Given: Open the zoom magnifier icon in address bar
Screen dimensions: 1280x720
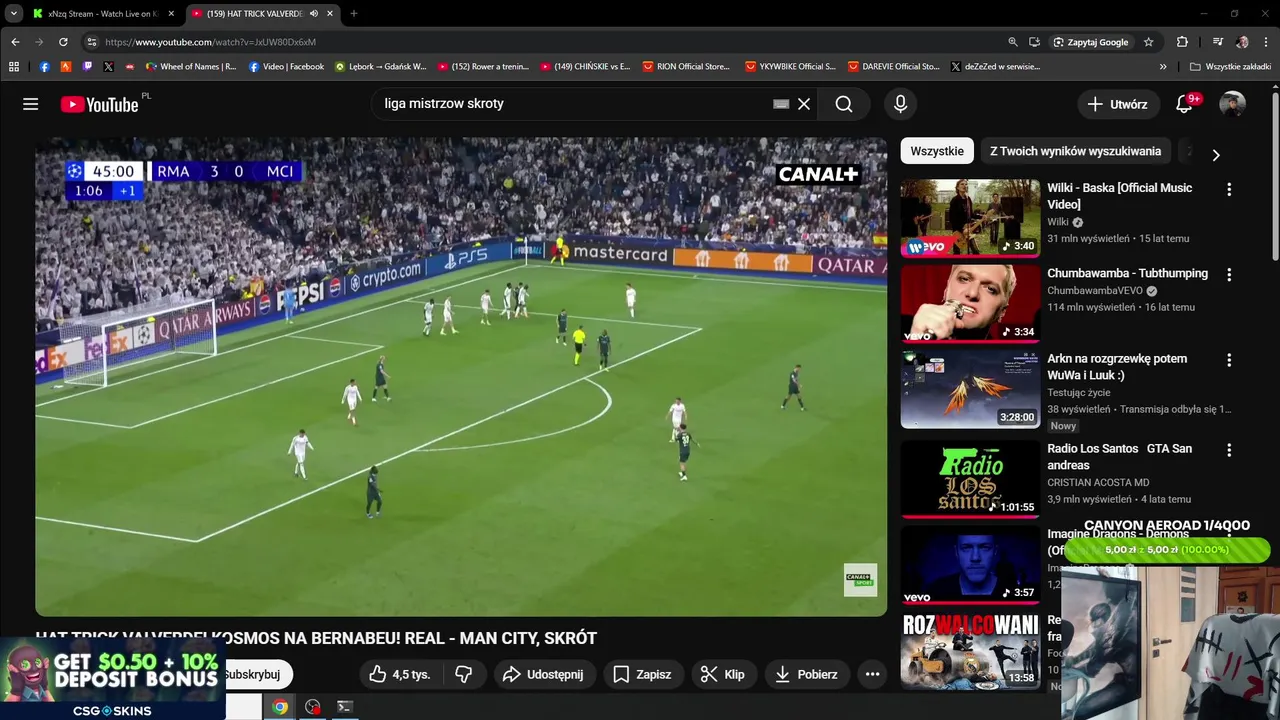Looking at the screenshot, I should [x=1013, y=42].
